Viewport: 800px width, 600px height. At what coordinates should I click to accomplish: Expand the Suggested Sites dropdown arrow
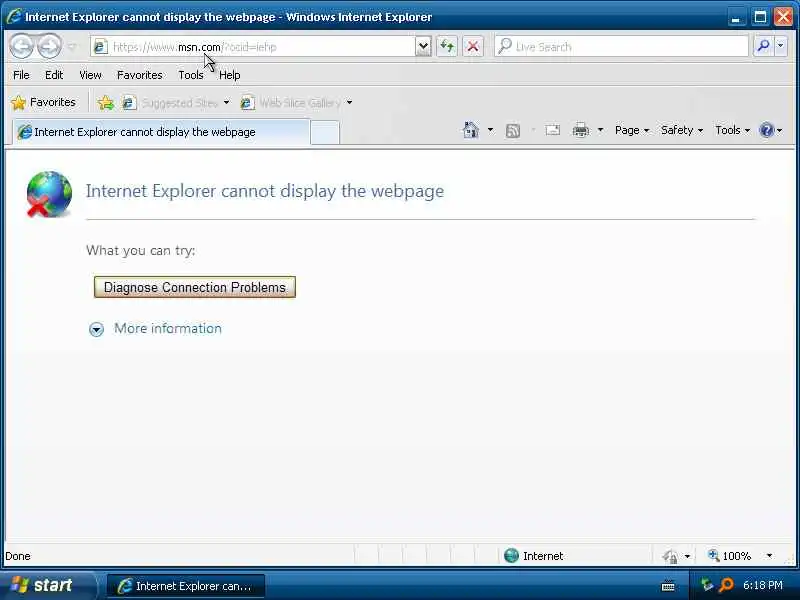click(227, 103)
